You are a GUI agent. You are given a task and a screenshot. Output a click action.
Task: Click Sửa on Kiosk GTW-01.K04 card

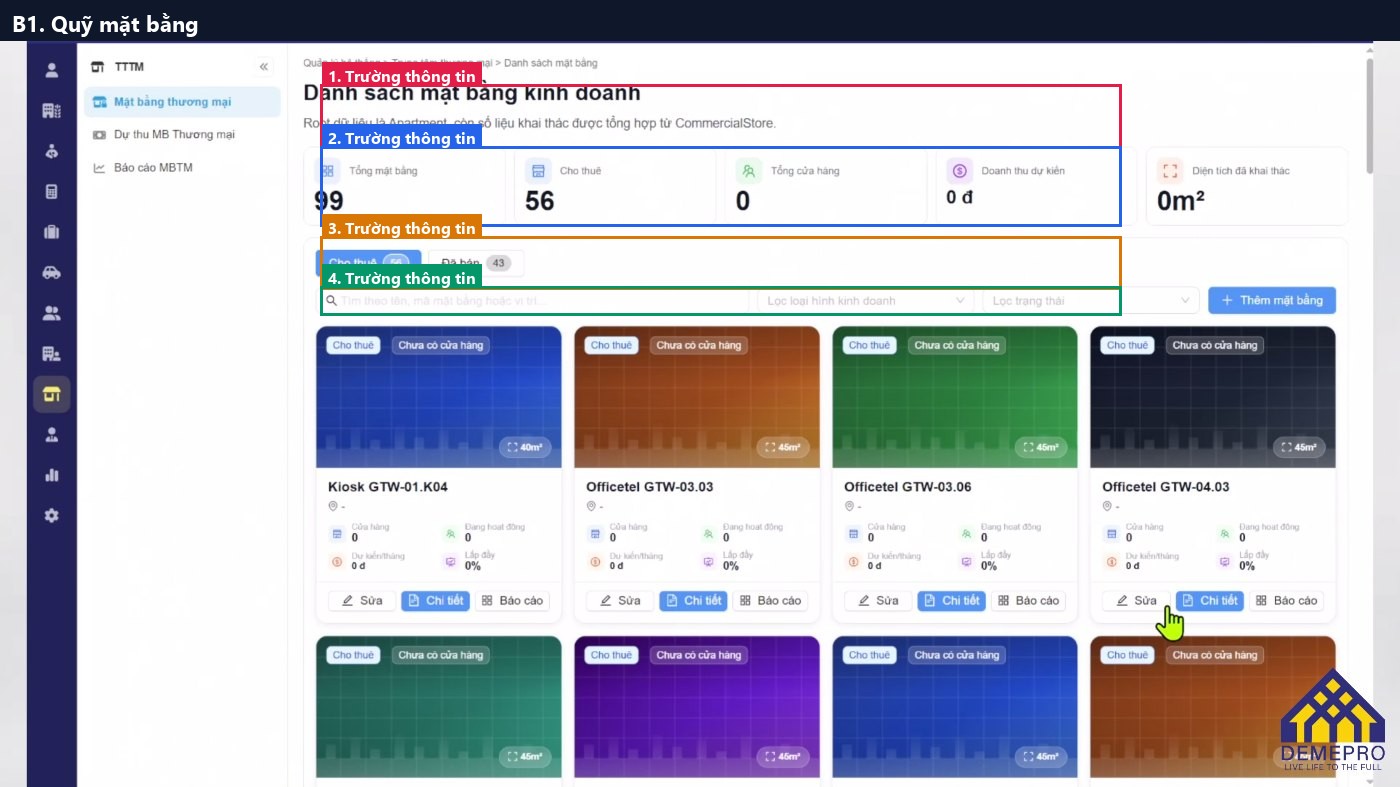tap(362, 600)
